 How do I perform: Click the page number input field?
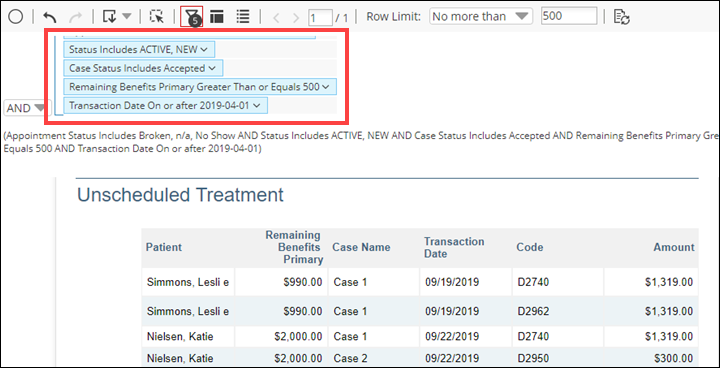click(x=320, y=17)
